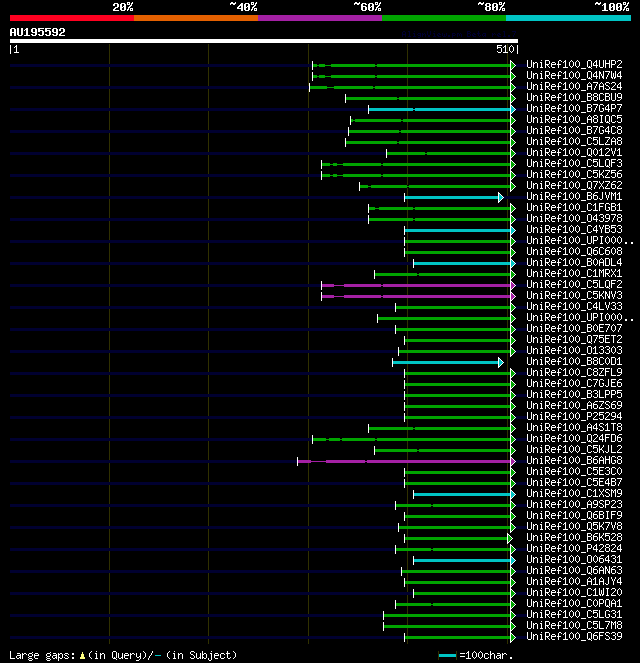The width and height of the screenshot is (640, 663).
Task: Click the yellow query-gap marker in the legend
Action: click(82, 655)
